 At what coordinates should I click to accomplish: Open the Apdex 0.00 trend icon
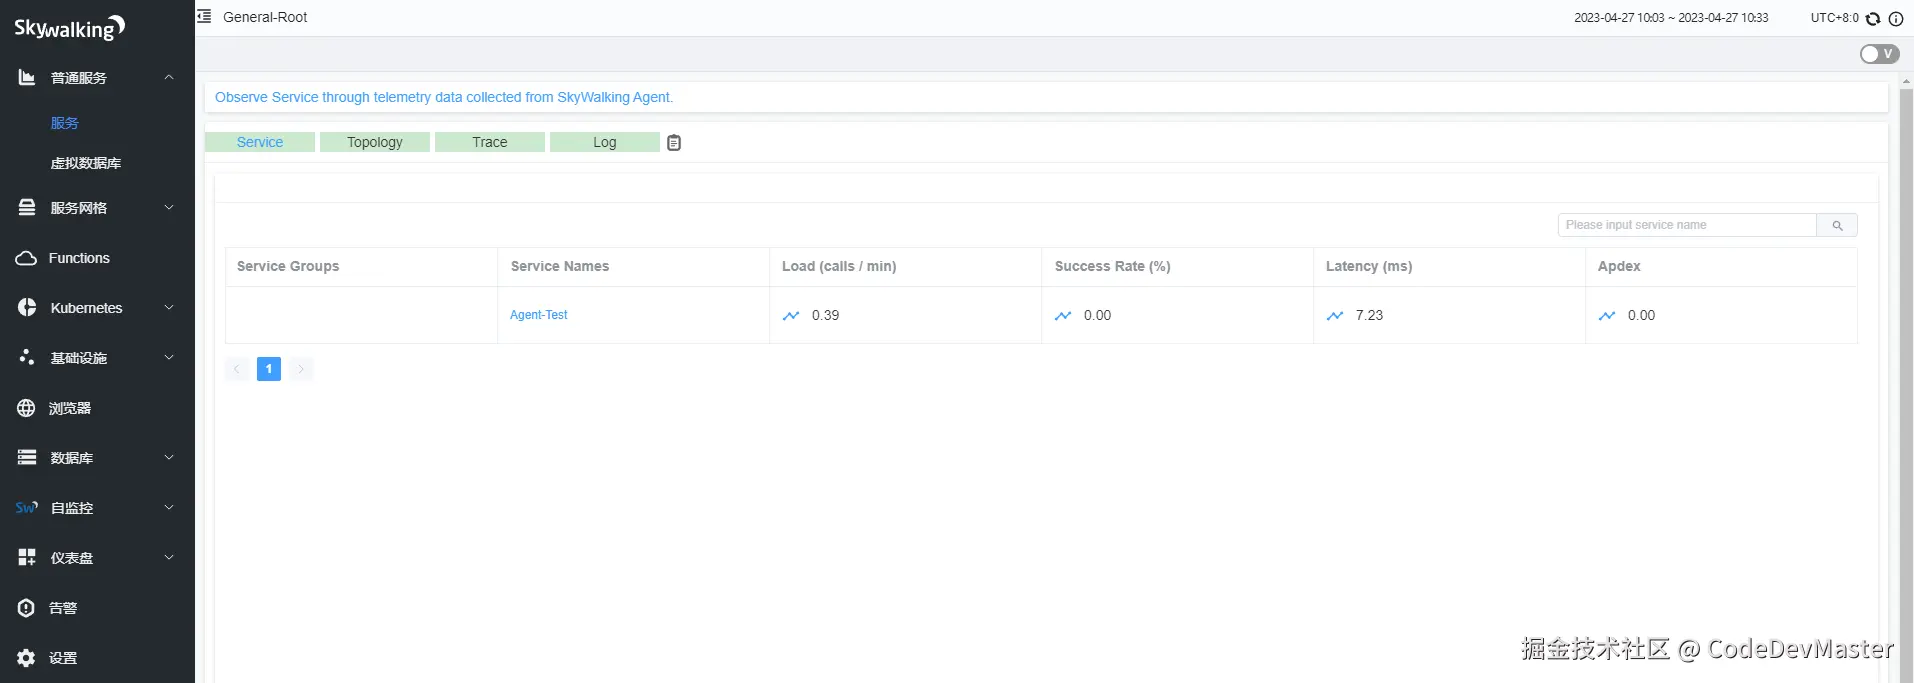1607,315
